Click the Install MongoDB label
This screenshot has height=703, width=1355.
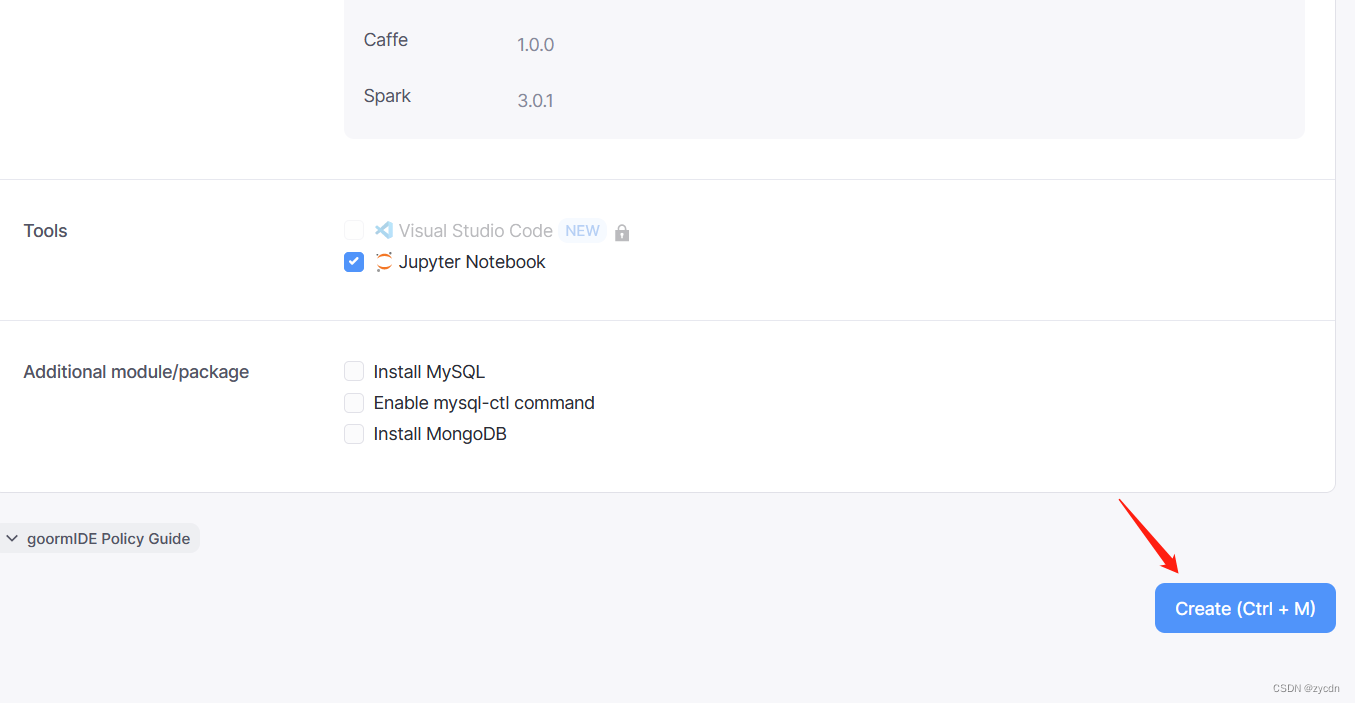click(x=440, y=434)
